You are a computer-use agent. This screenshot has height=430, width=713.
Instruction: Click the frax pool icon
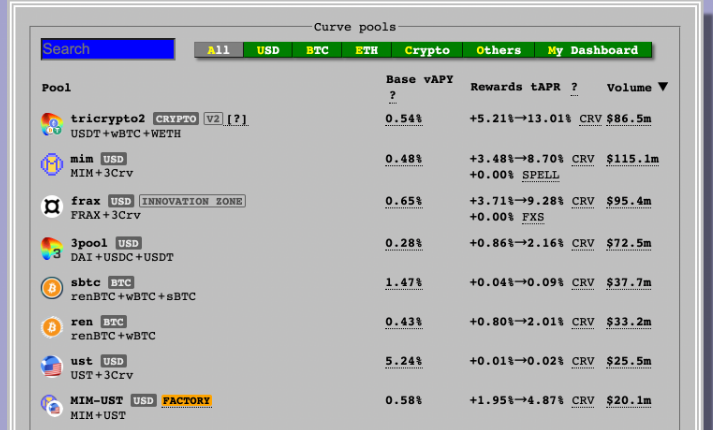(52, 207)
